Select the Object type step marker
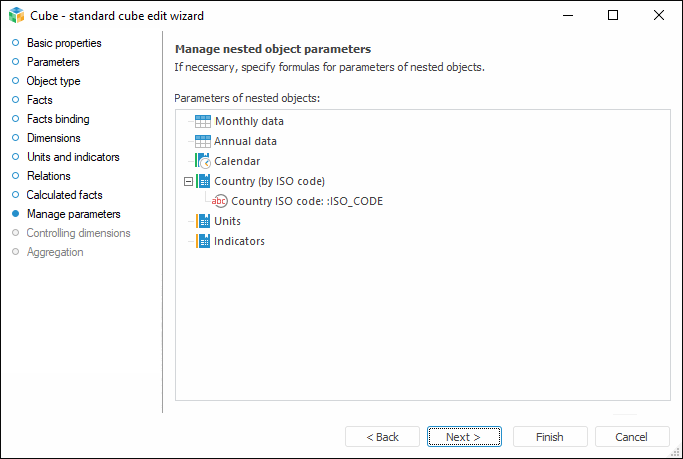Screen dimensions: 683x459 (15, 81)
